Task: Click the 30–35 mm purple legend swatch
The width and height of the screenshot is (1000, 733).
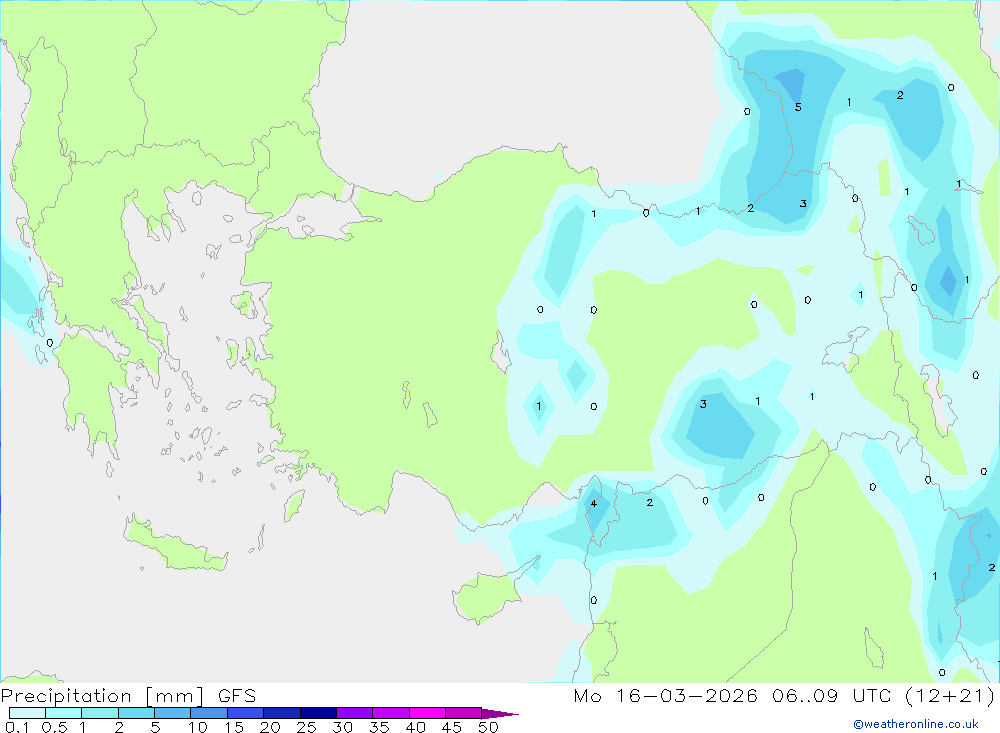Action: point(355,713)
